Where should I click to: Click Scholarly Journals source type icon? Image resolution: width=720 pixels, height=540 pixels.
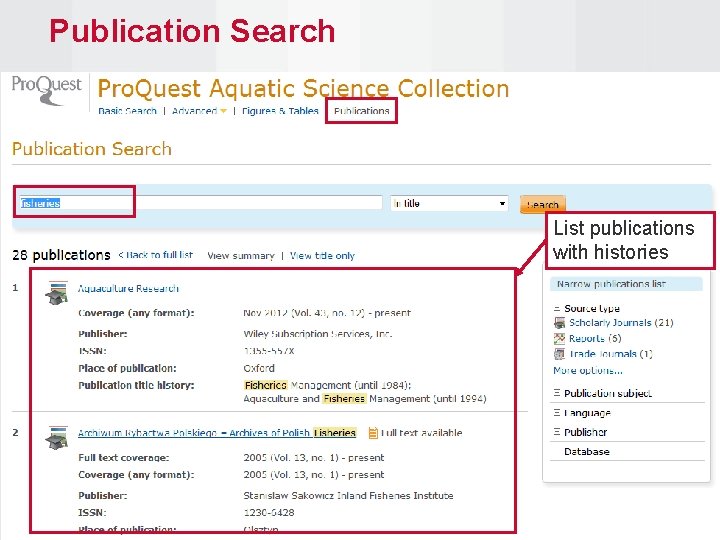pyautogui.click(x=559, y=323)
